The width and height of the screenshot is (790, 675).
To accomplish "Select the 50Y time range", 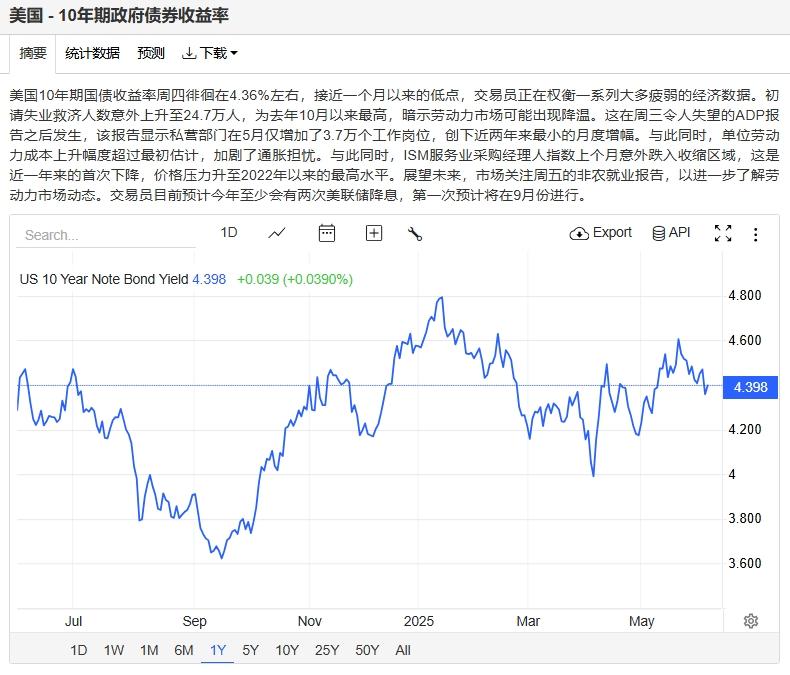I will tap(367, 650).
